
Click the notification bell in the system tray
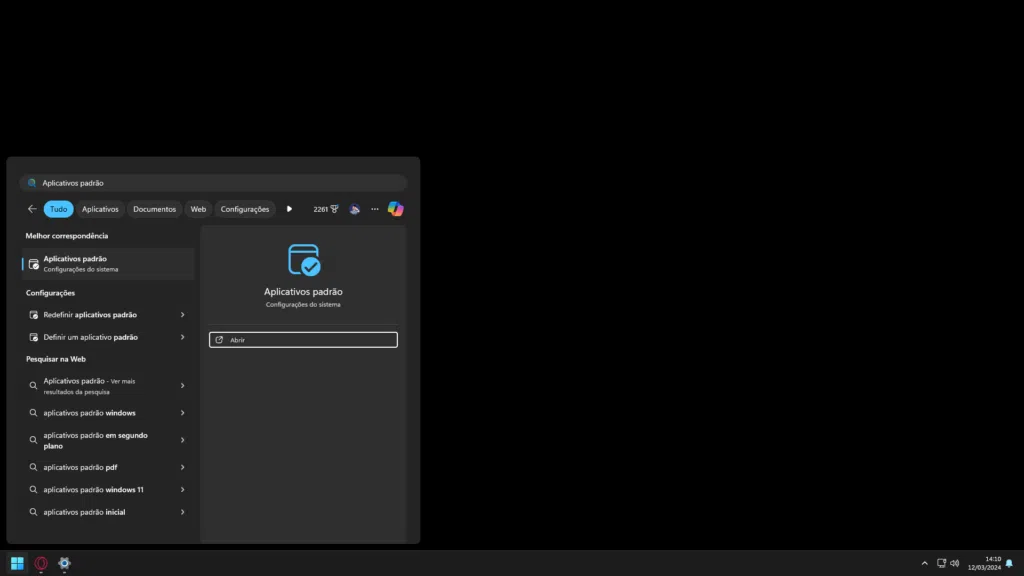pos(1009,563)
